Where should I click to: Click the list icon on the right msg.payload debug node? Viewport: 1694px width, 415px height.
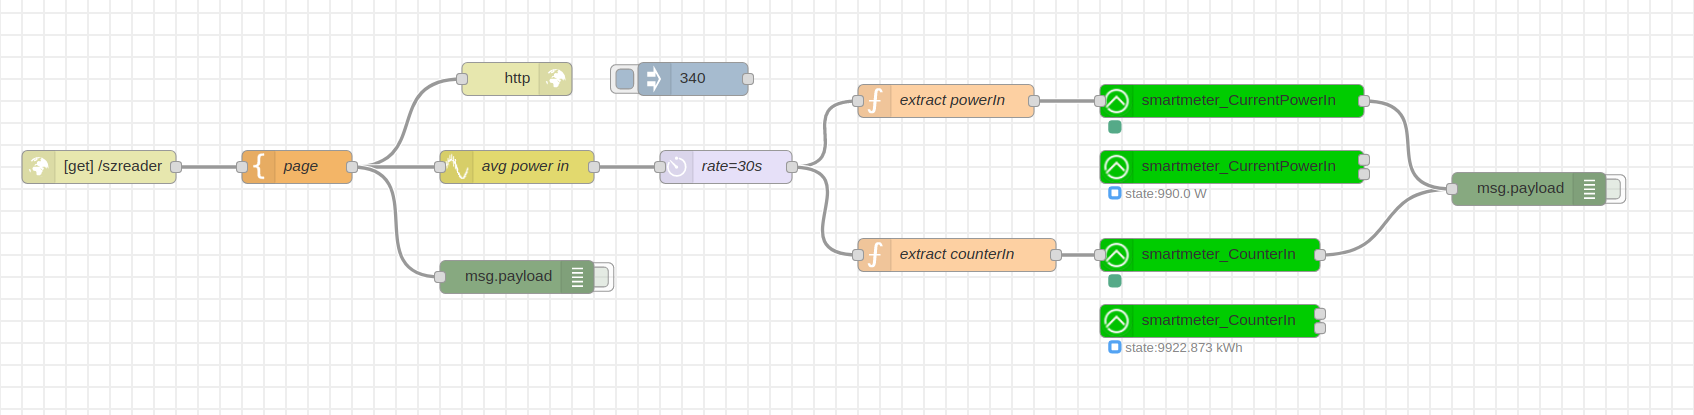[1589, 189]
